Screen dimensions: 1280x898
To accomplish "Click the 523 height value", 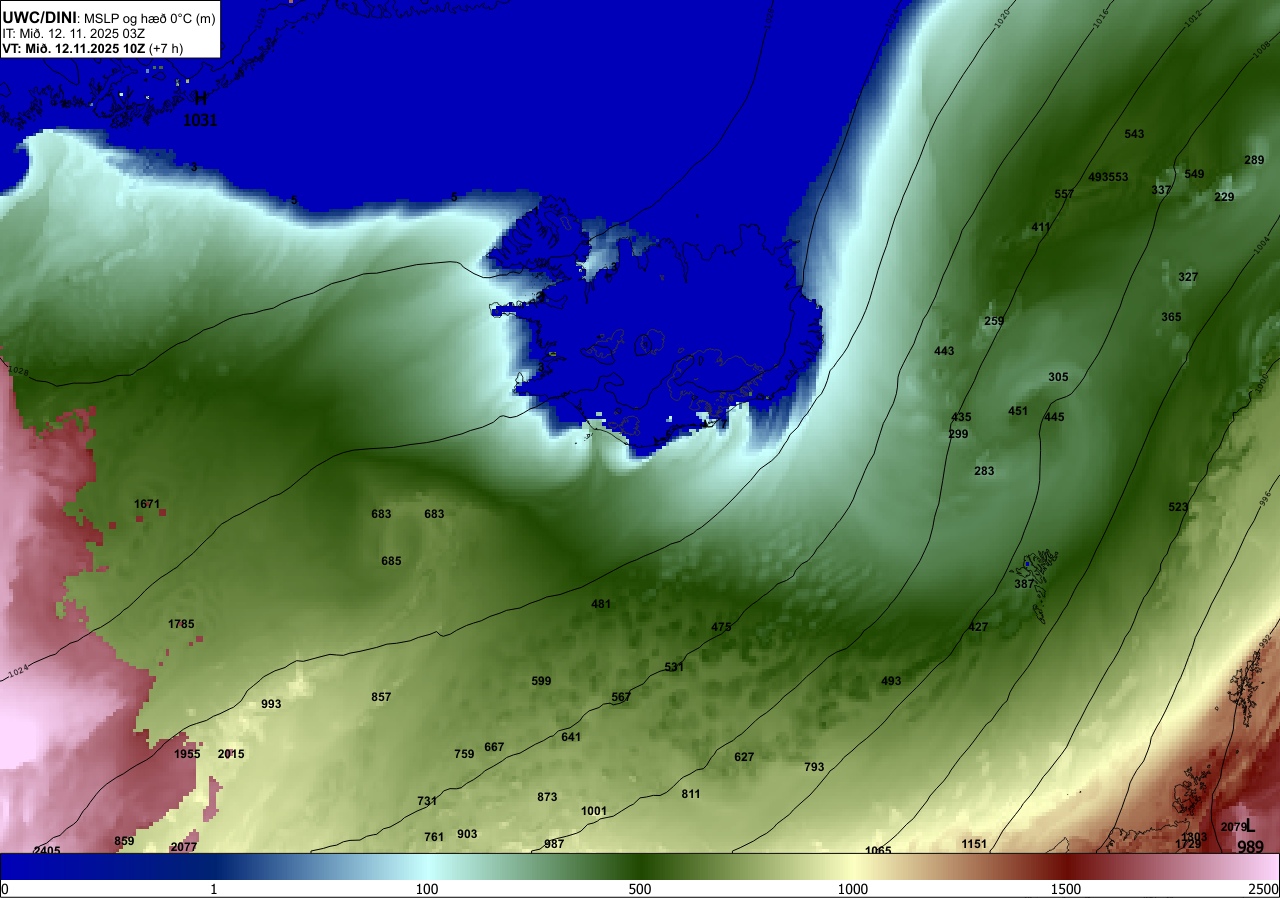I will (1178, 507).
